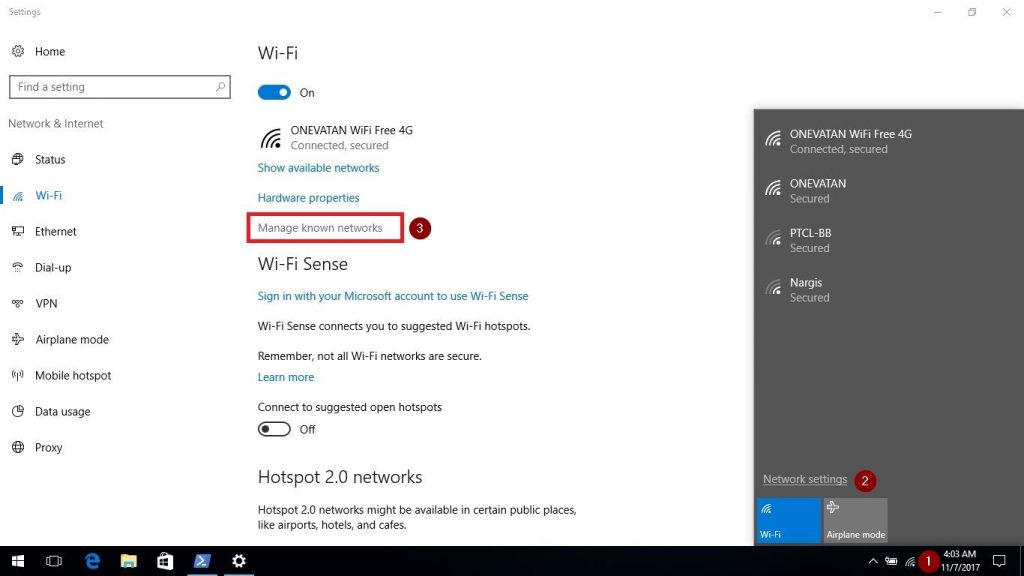
Task: Click the Network settings link
Action: point(805,479)
